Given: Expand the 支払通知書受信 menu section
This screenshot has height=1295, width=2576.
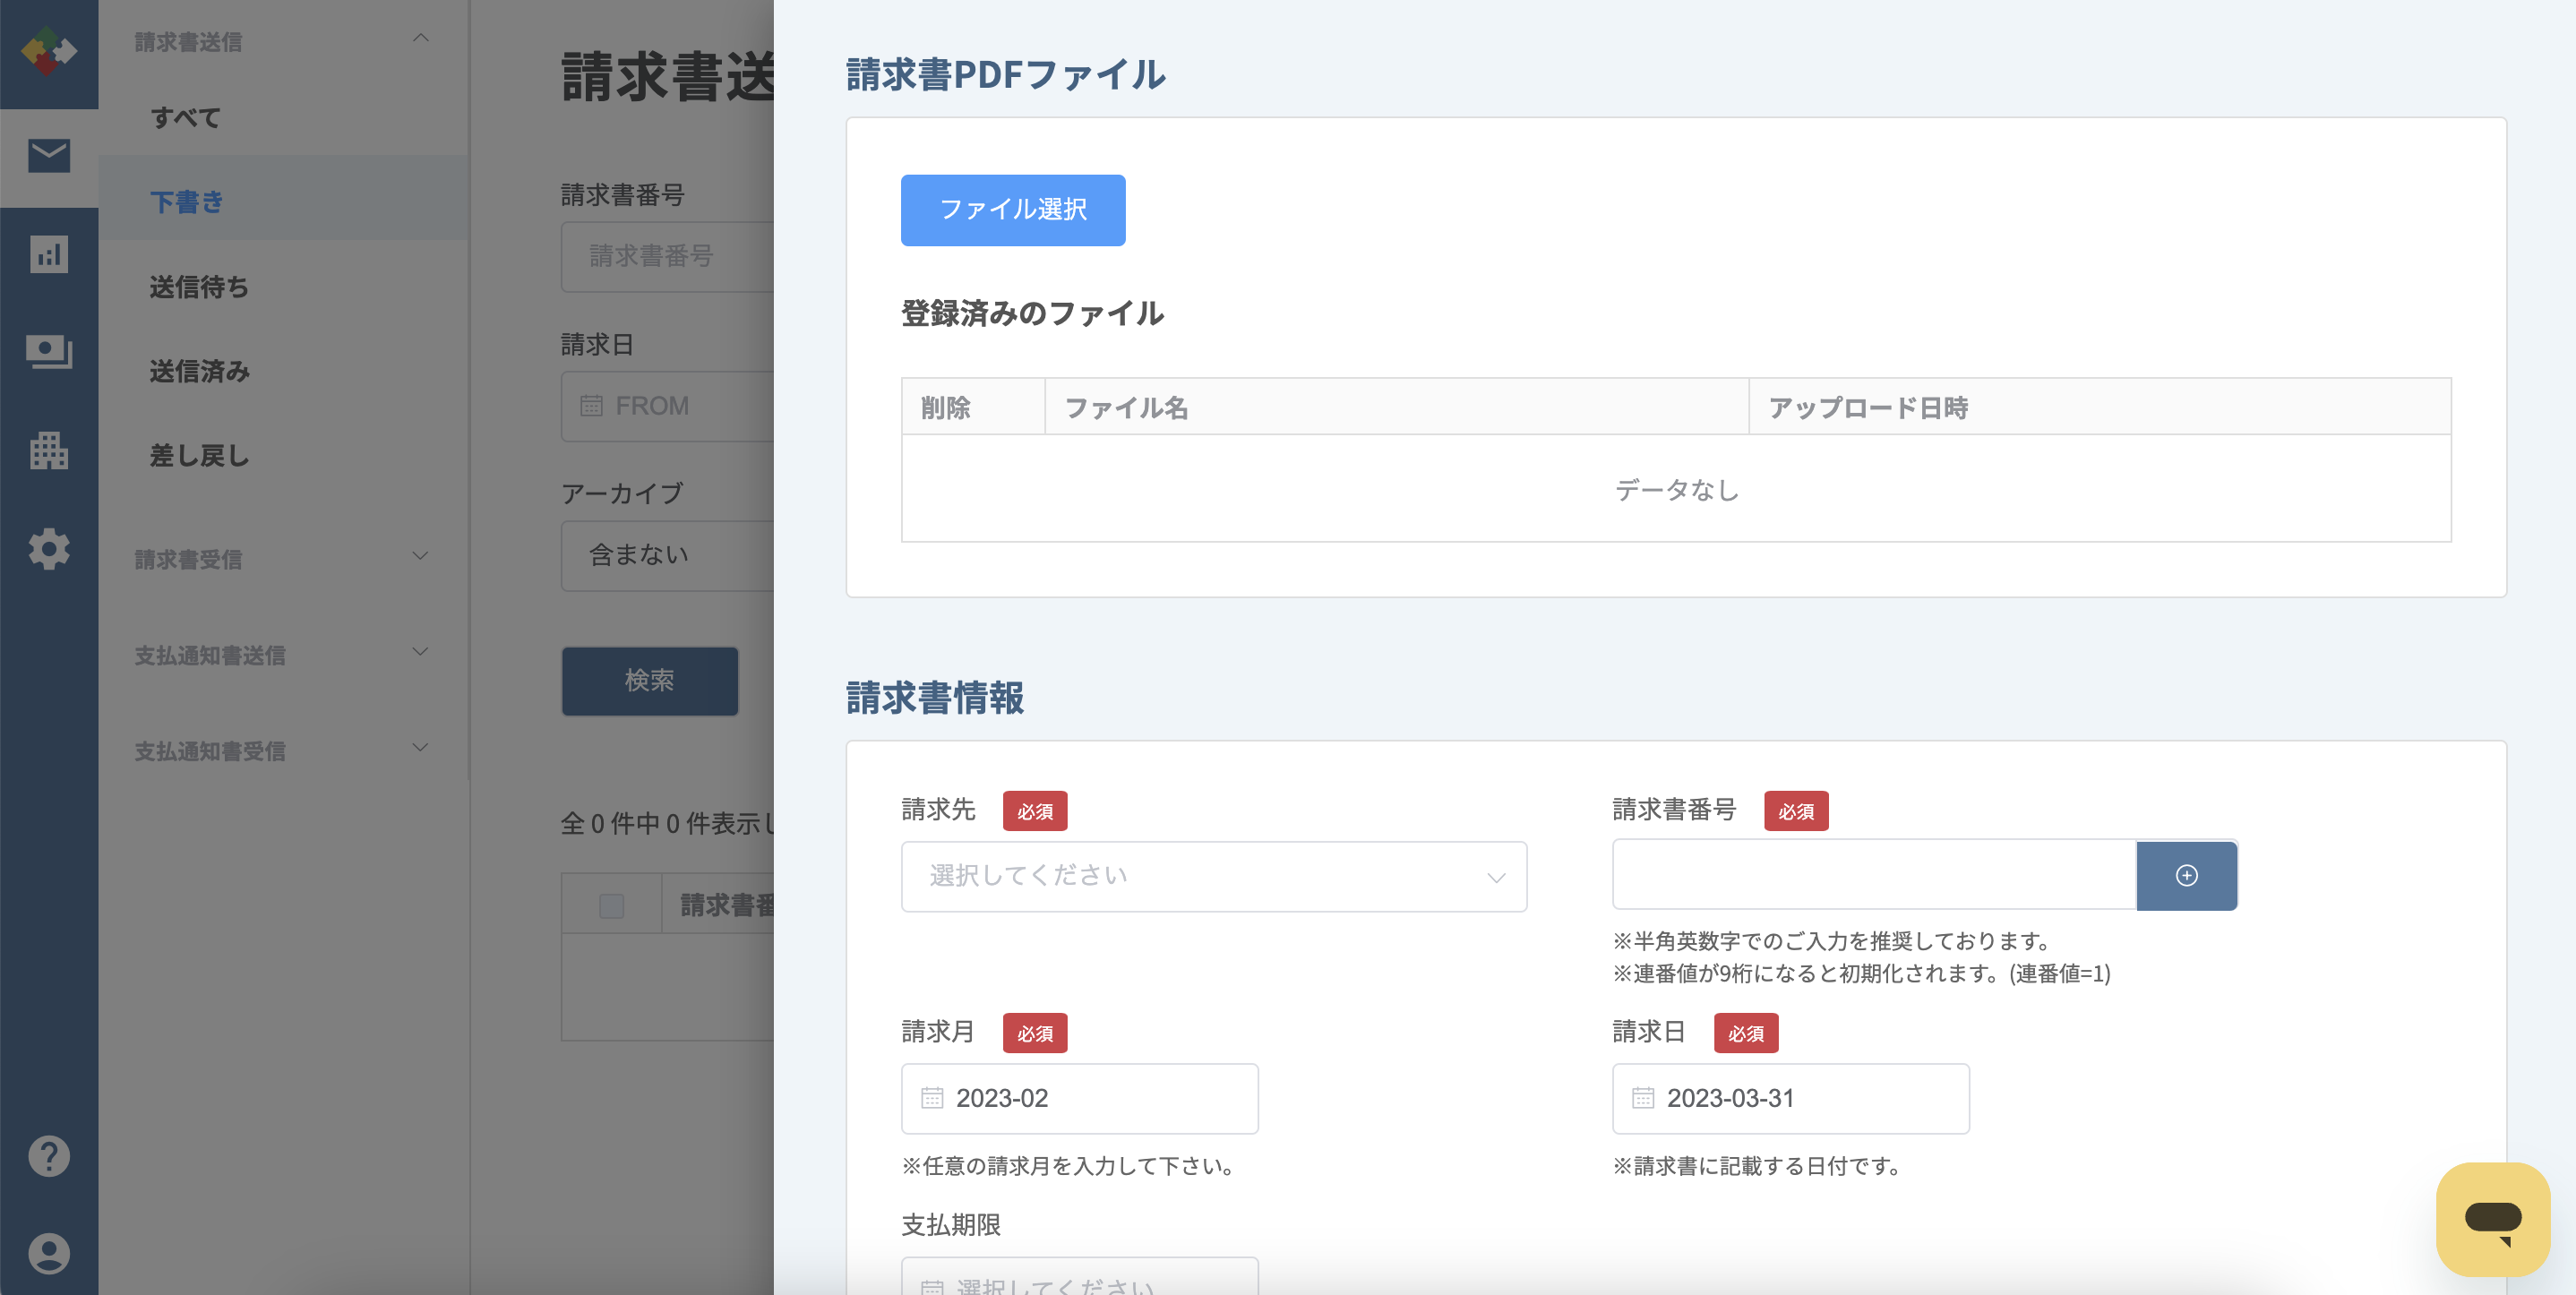Looking at the screenshot, I should pyautogui.click(x=421, y=749).
